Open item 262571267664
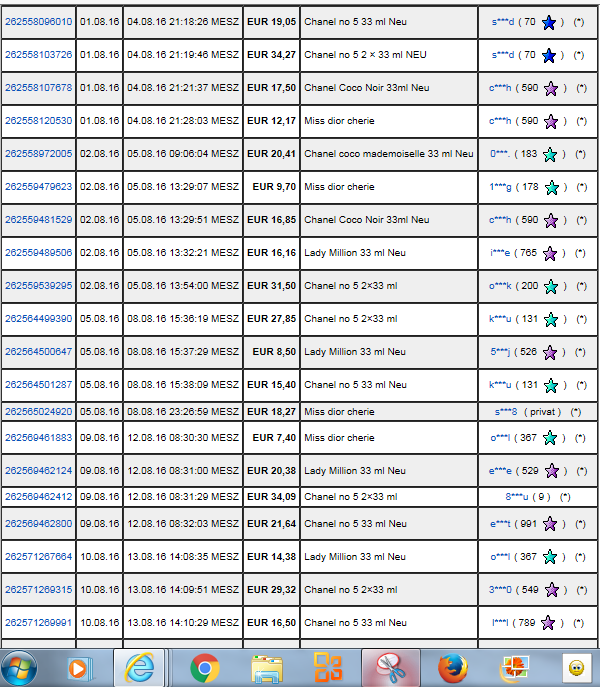 39,556
